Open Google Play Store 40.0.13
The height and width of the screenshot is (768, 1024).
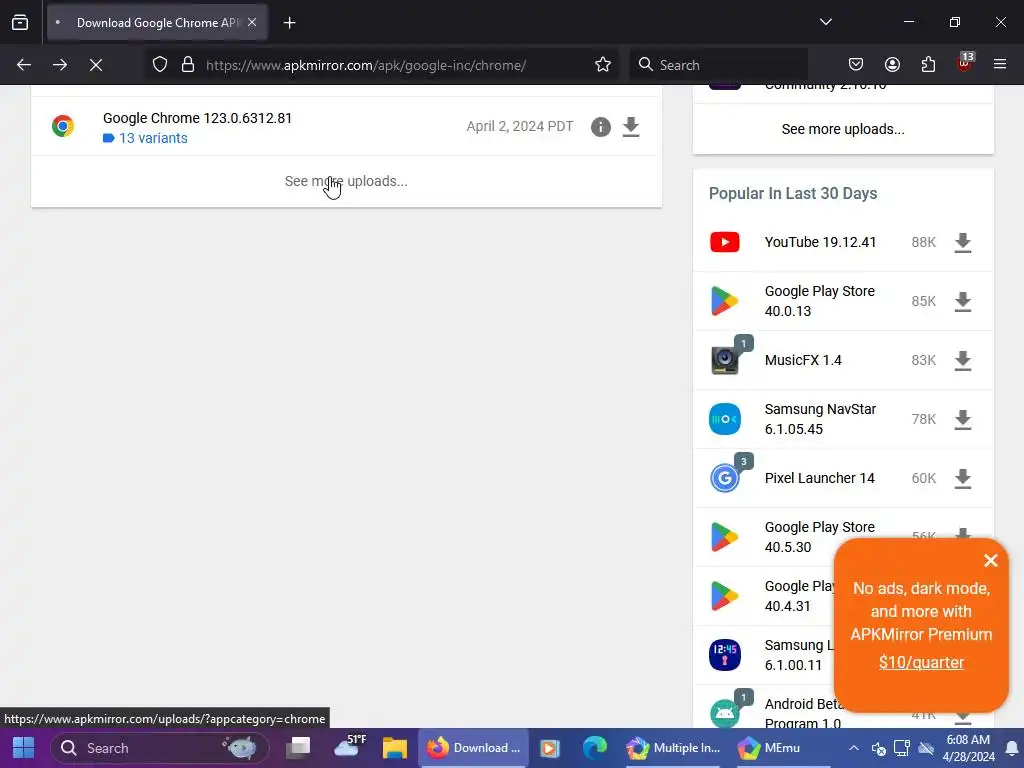(820, 301)
